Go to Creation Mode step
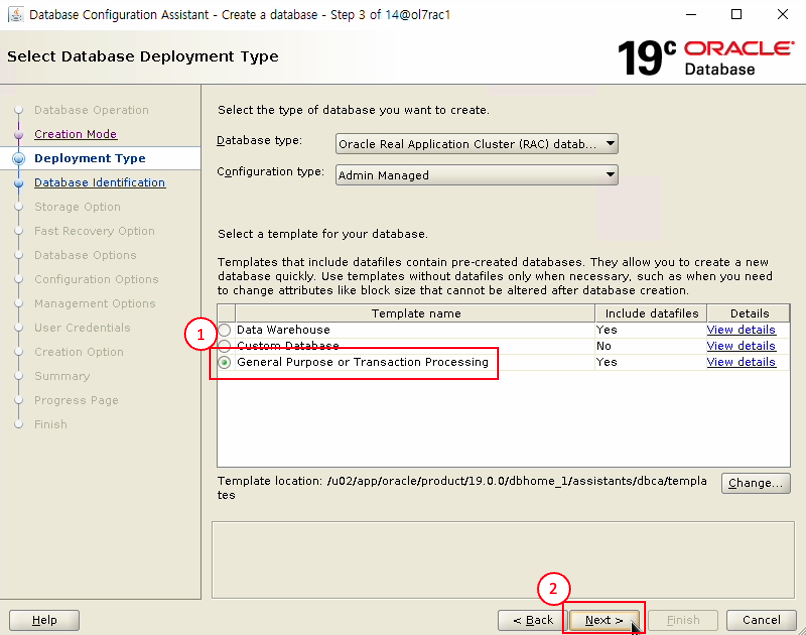 [x=76, y=134]
